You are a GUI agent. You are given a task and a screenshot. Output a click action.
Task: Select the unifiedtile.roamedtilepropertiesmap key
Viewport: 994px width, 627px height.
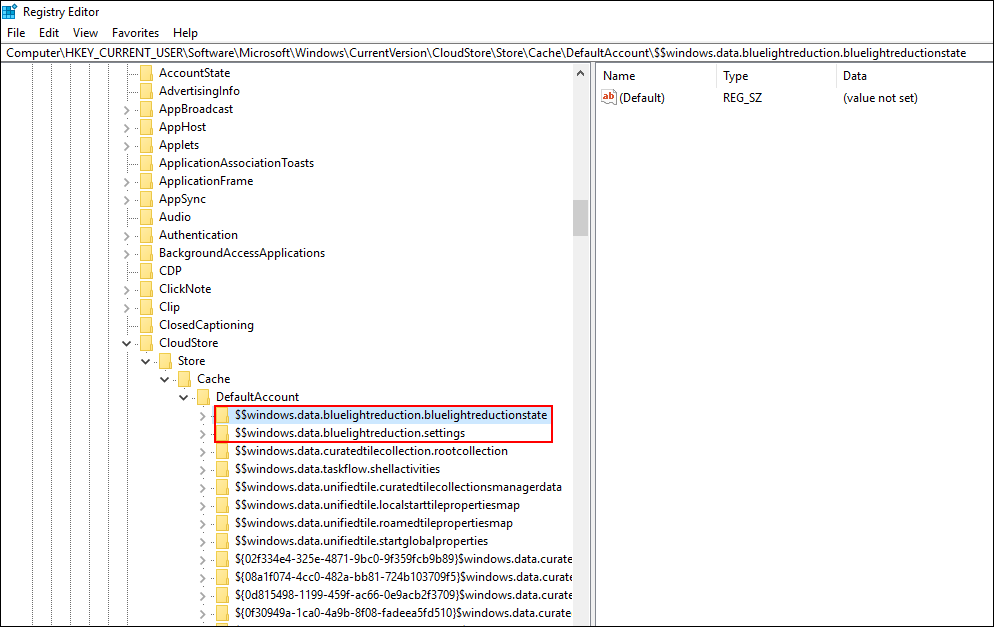coord(373,523)
